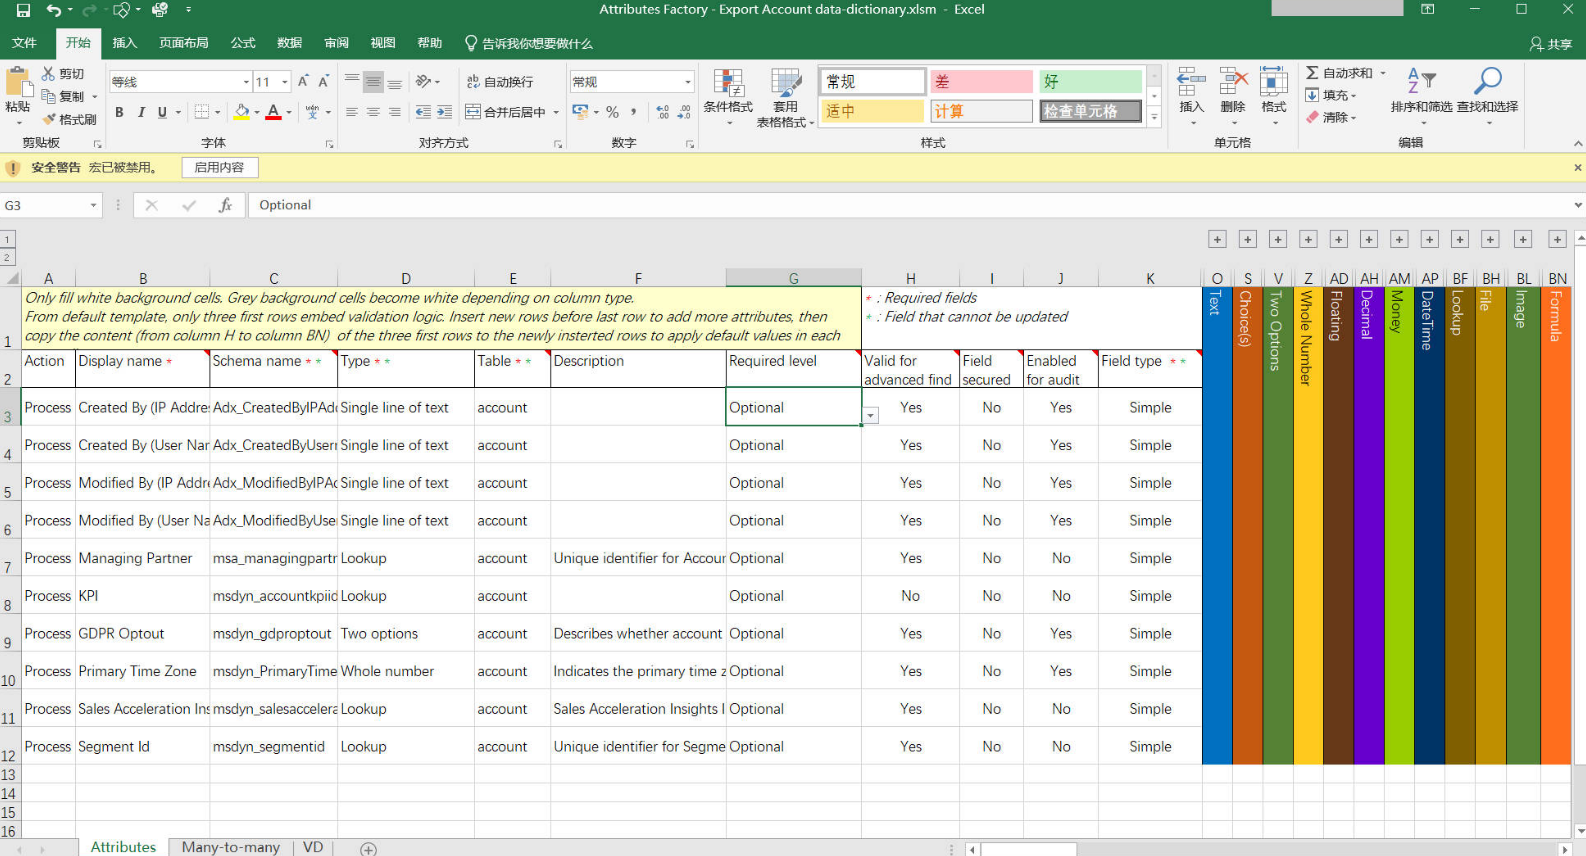Open the font name dropdown showing 等线
The image size is (1586, 856).
[x=246, y=82]
